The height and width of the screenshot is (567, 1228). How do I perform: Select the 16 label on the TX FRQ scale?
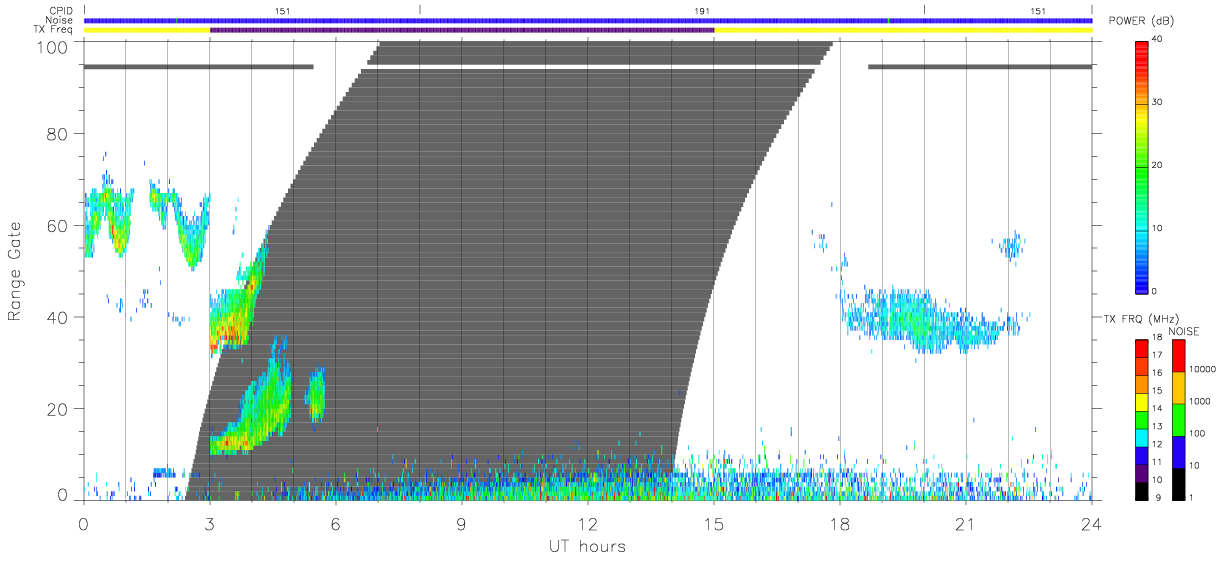click(1157, 373)
